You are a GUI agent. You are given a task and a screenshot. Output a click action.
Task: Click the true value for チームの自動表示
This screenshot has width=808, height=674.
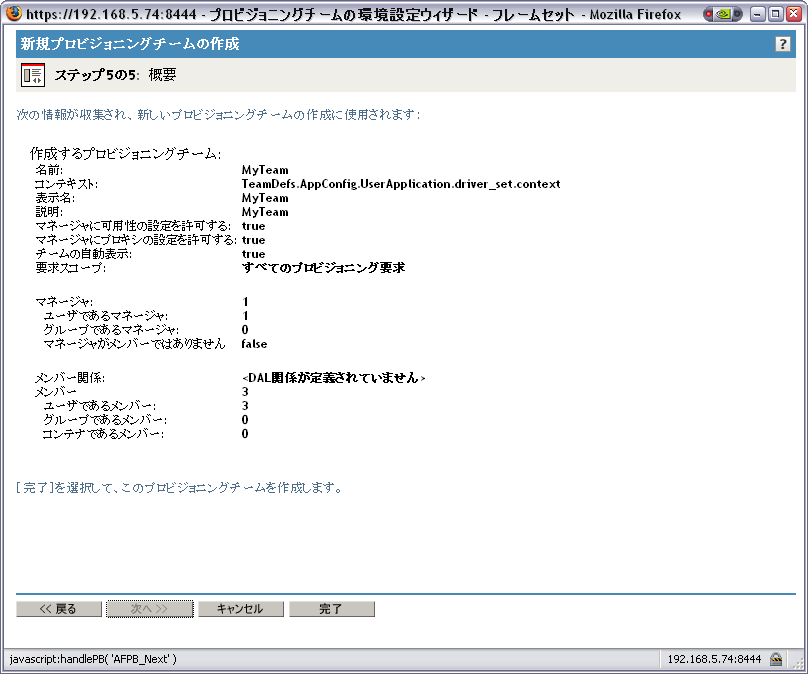[x=254, y=254]
